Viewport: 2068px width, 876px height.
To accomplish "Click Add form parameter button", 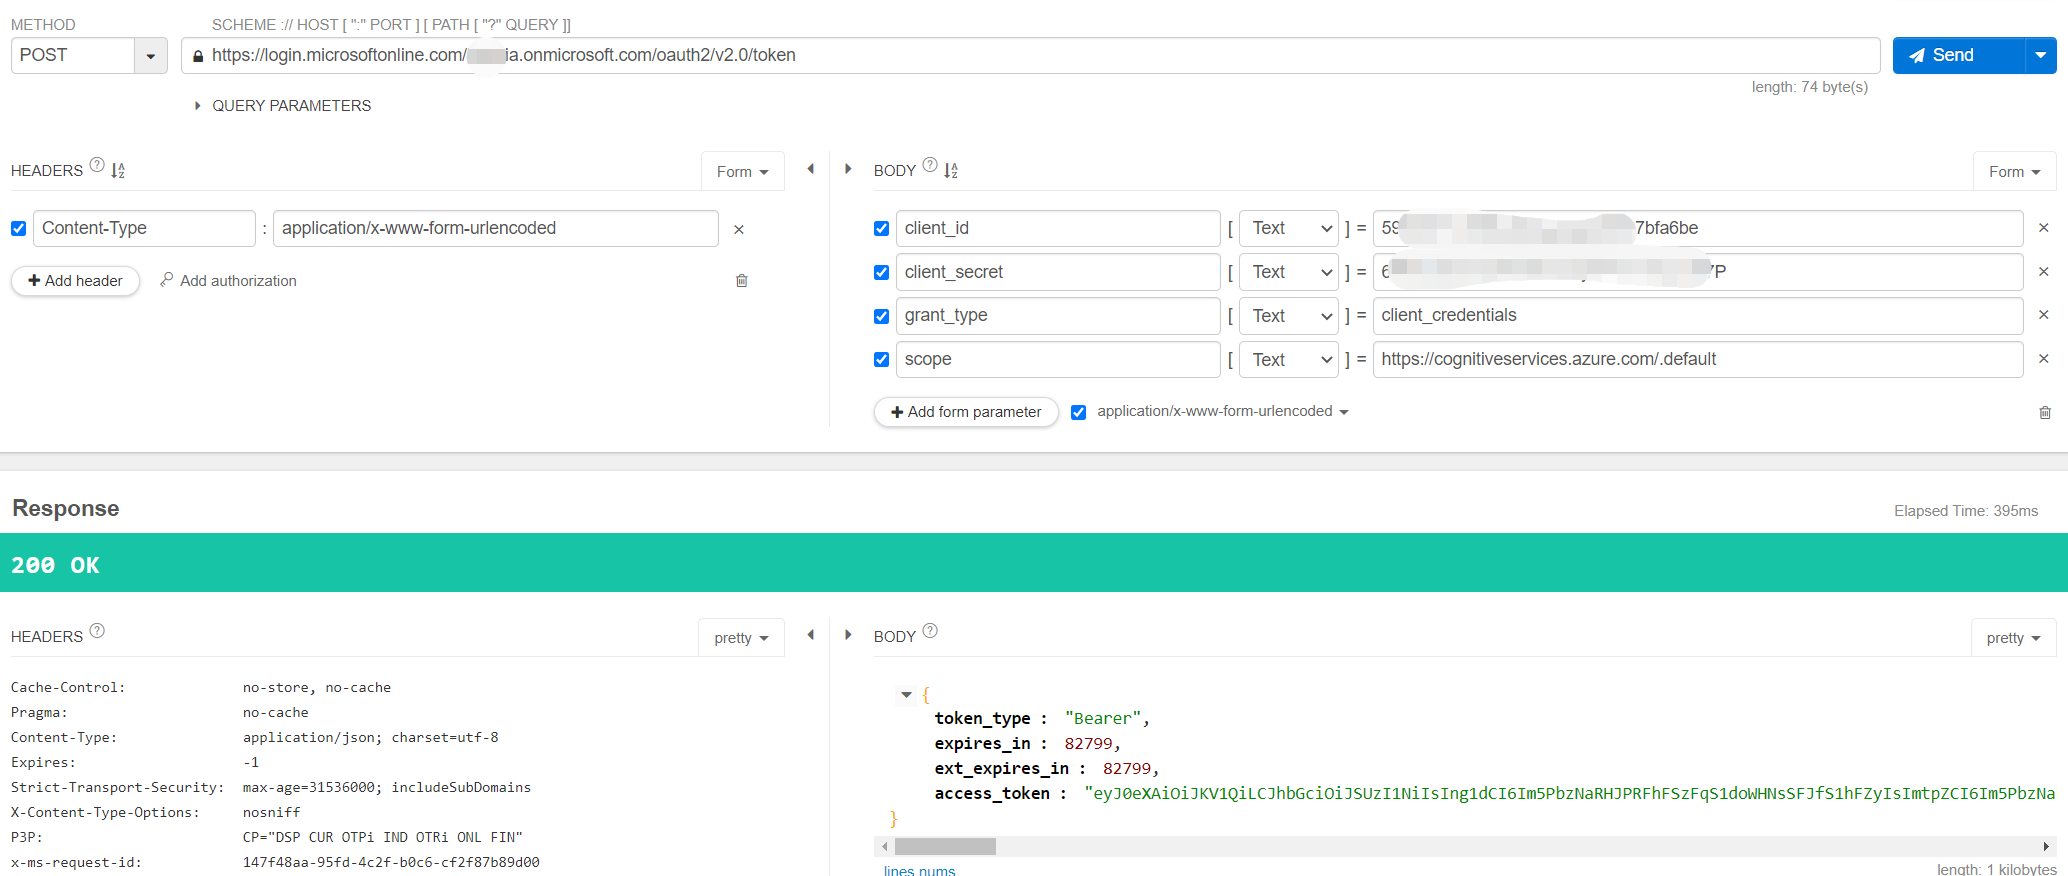I will 966,412.
